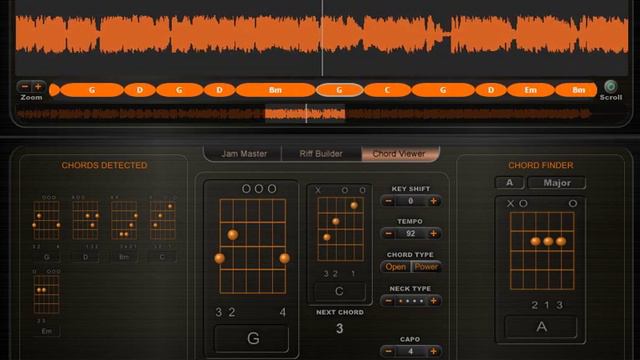This screenshot has width=640, height=360.
Task: Zoom in waveform with plus button
Action: point(38,87)
